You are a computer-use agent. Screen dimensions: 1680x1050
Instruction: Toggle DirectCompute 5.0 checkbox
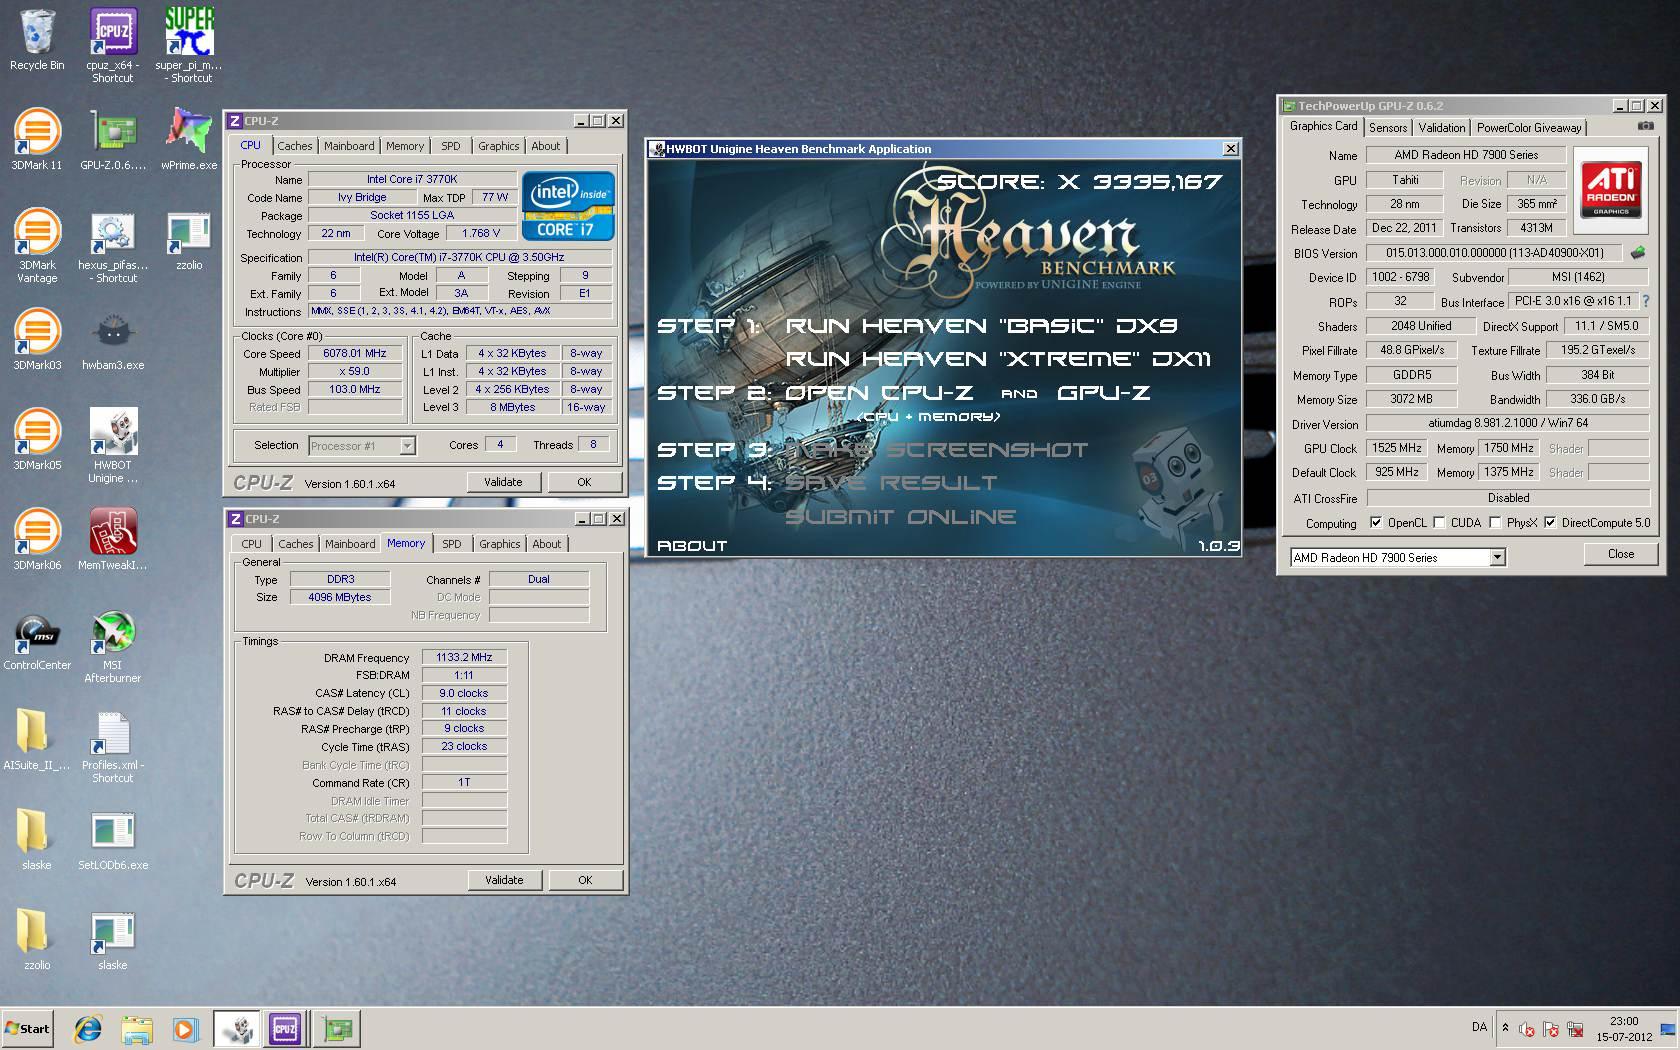point(1550,522)
